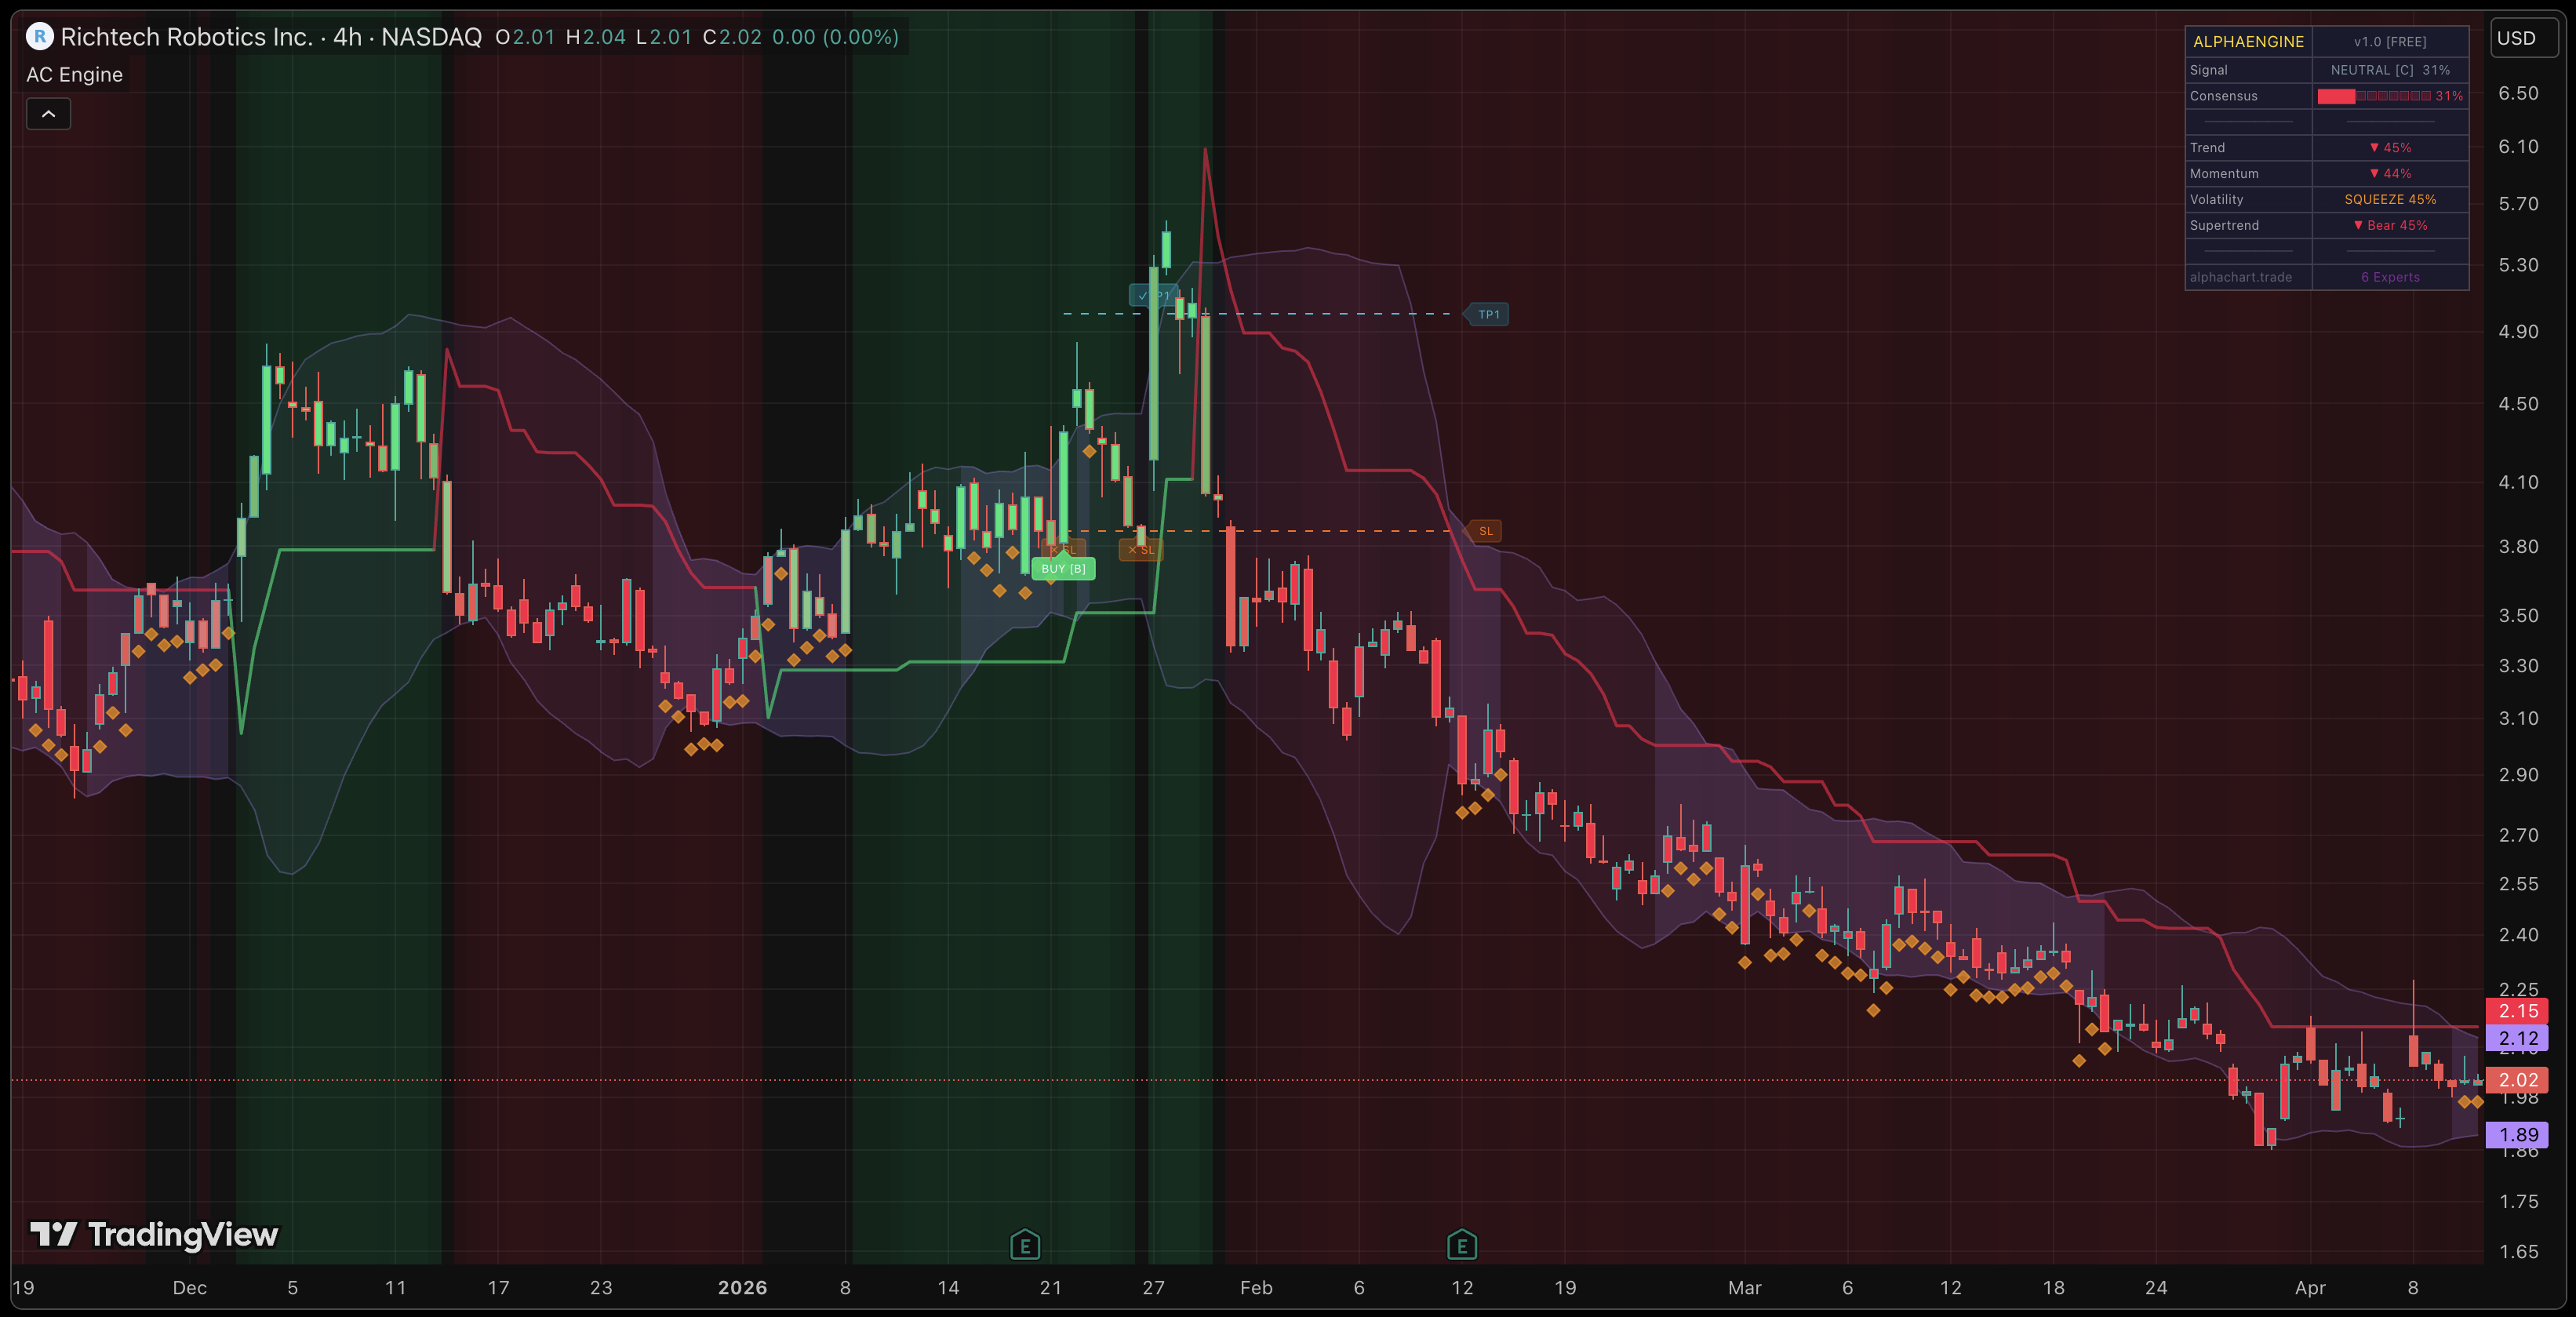Click the 'SQUEEZE 45%' volatility value
The height and width of the screenshot is (1317, 2576).
click(2390, 200)
